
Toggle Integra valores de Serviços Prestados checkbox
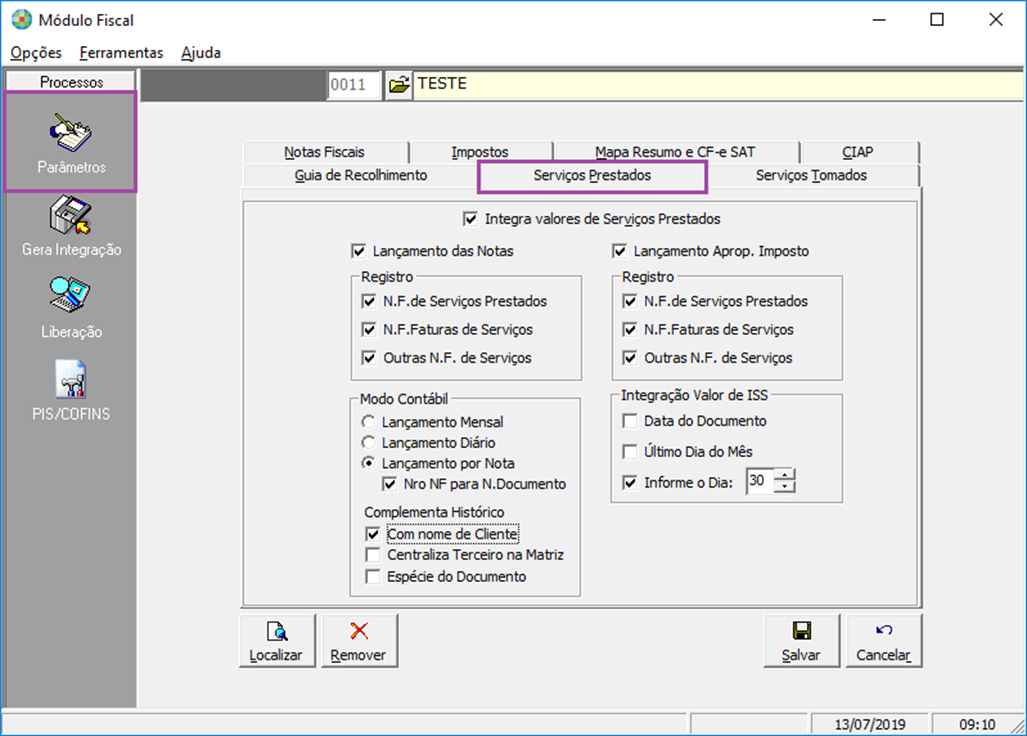point(470,219)
